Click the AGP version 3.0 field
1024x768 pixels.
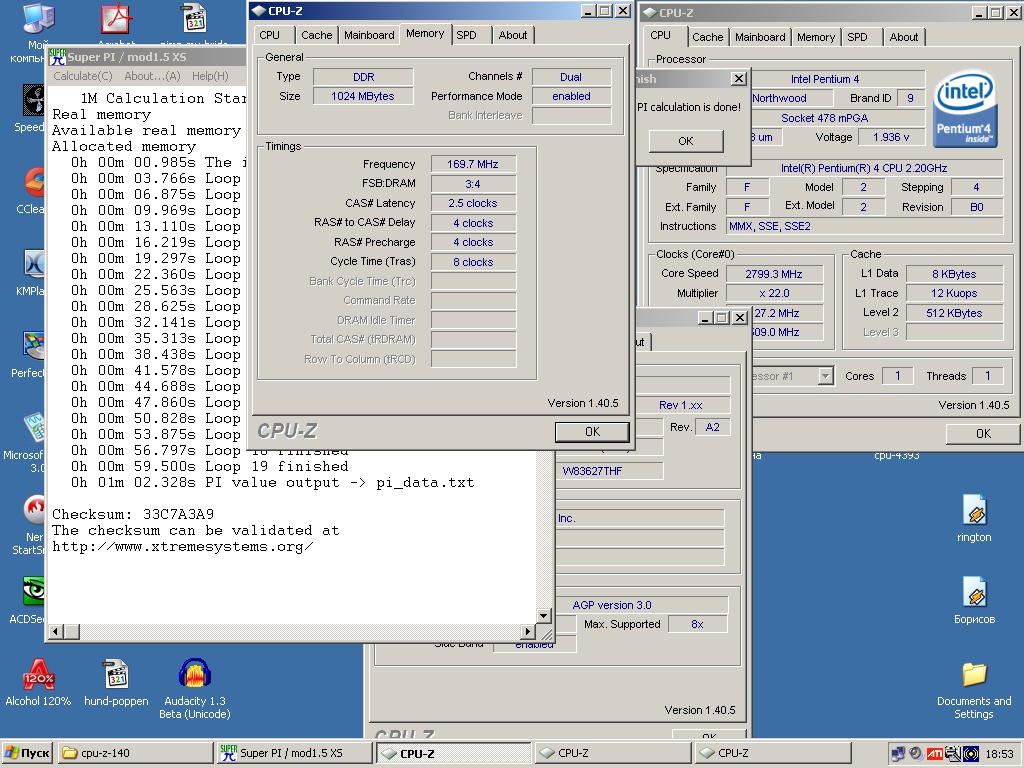642,605
